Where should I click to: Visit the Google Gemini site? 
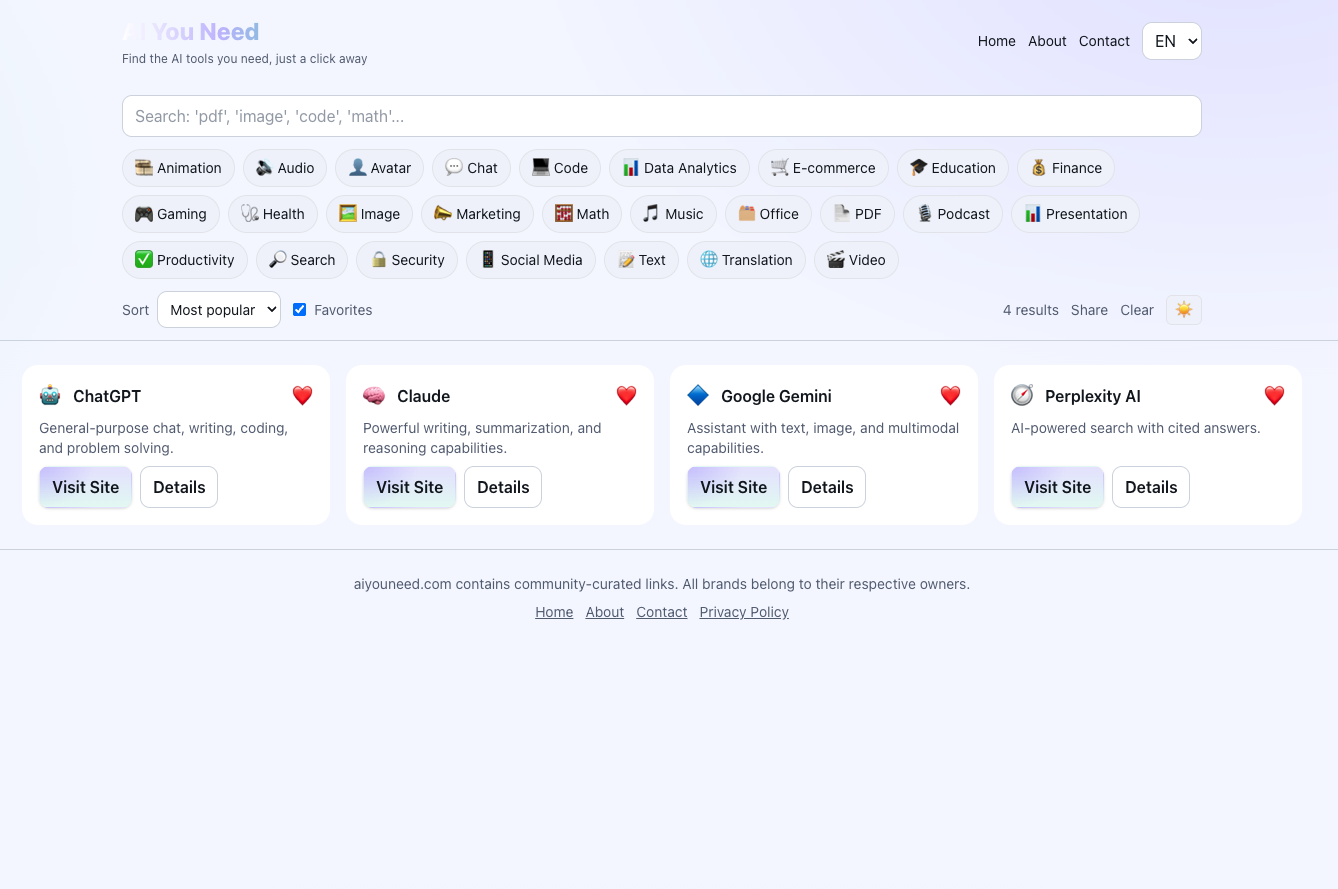[x=734, y=487]
